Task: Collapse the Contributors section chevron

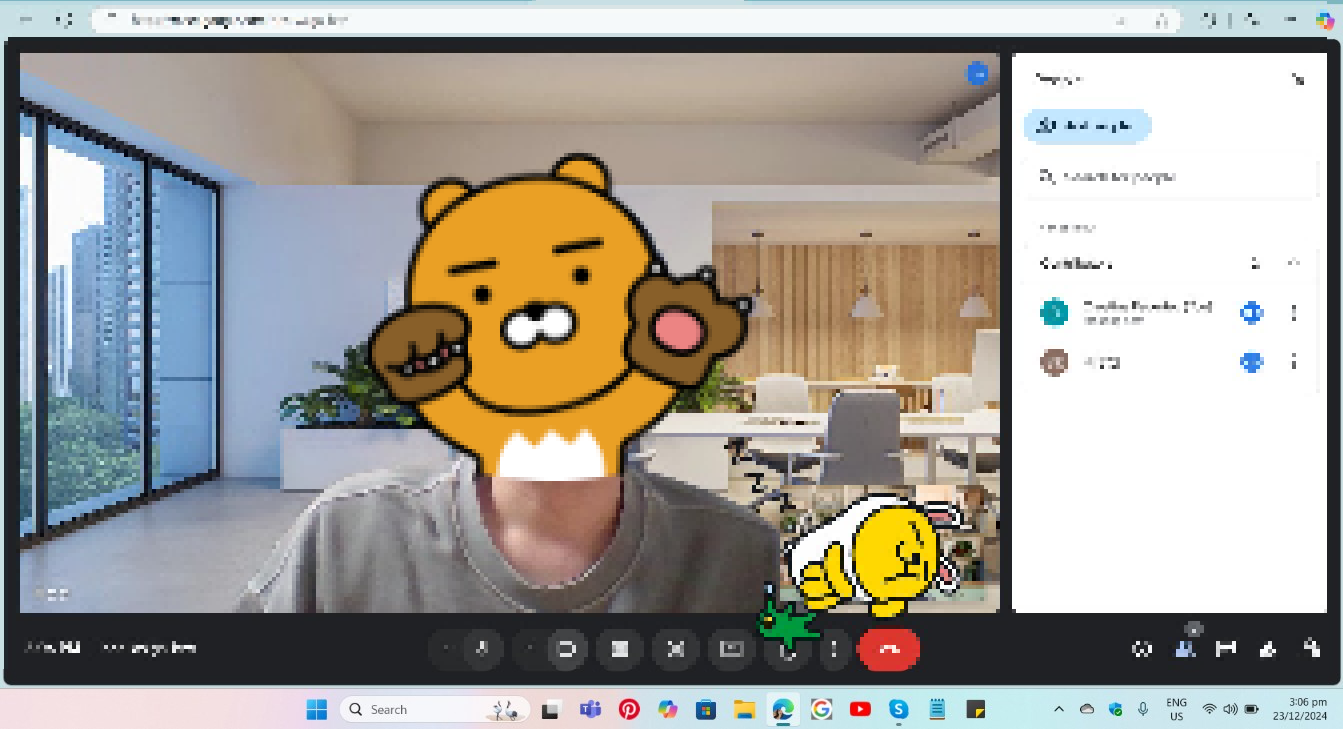Action: pyautogui.click(x=1293, y=263)
